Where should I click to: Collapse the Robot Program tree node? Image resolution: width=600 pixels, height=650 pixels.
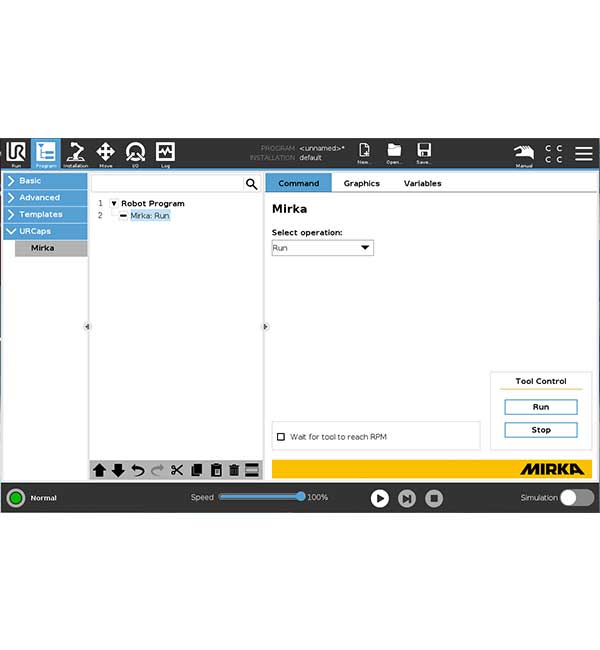click(114, 204)
